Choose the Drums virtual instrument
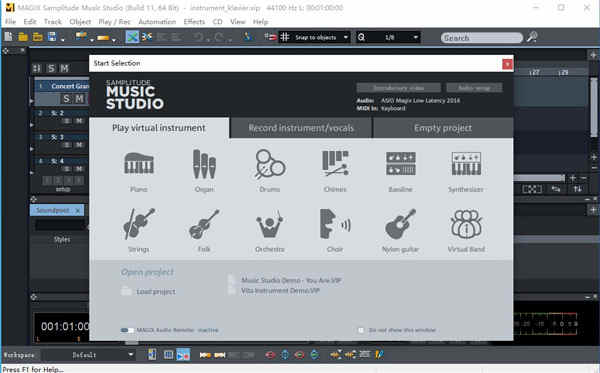This screenshot has height=373, width=600. pos(270,165)
